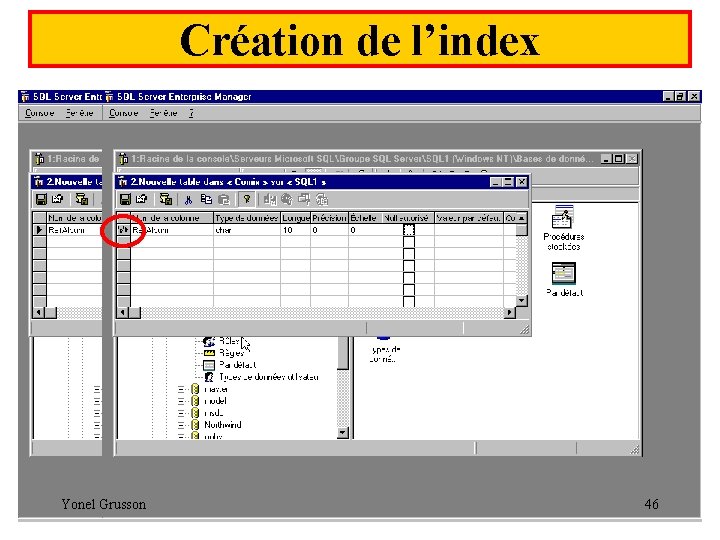Expand the master database node
This screenshot has height=540, width=720.
(x=181, y=389)
